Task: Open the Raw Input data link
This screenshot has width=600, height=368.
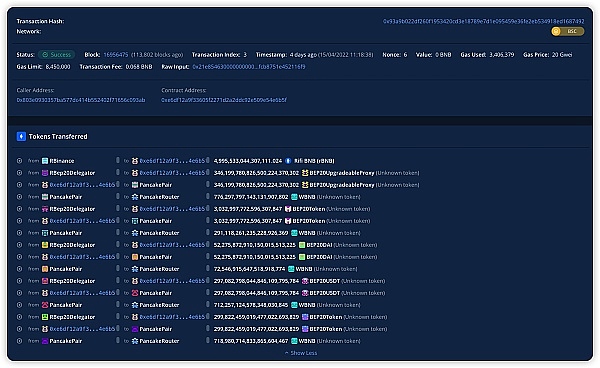Action: pos(249,67)
